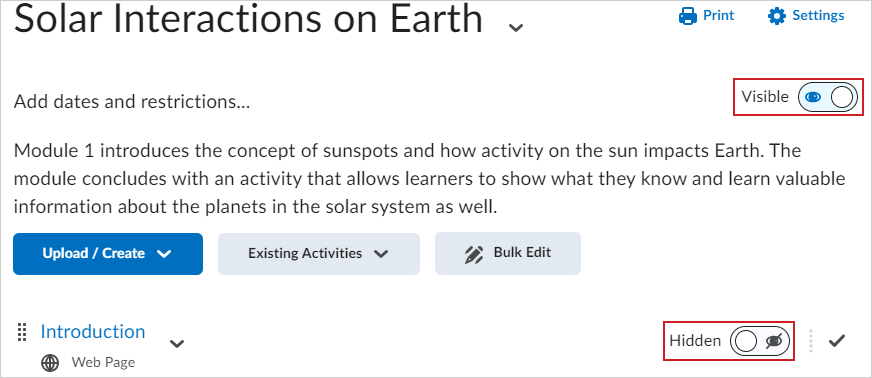Click the Bulk Edit button

pos(508,253)
